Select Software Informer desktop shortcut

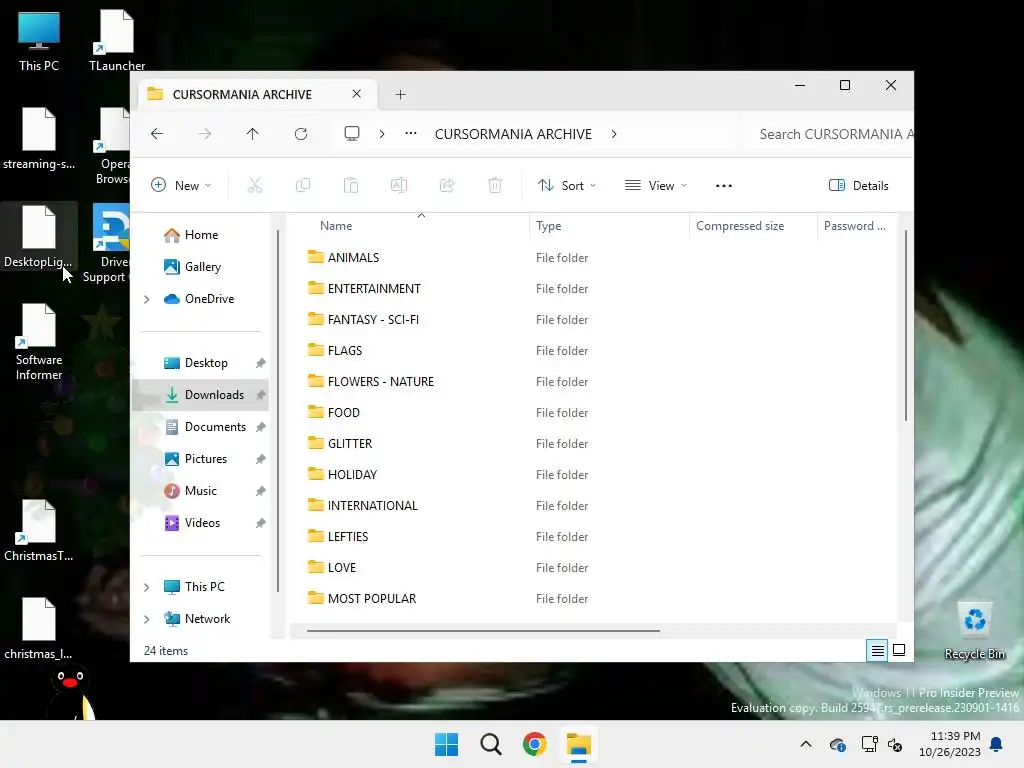pos(39,342)
